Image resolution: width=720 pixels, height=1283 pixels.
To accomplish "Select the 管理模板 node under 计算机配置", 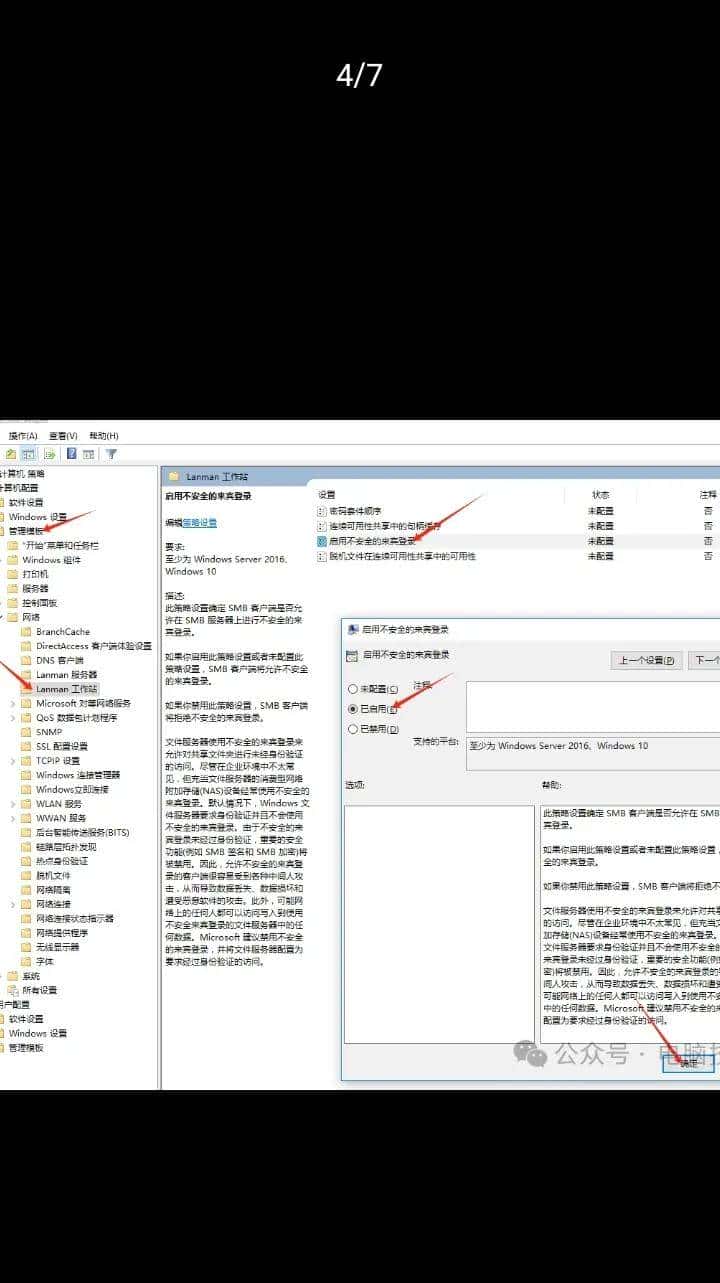I will [x=26, y=531].
